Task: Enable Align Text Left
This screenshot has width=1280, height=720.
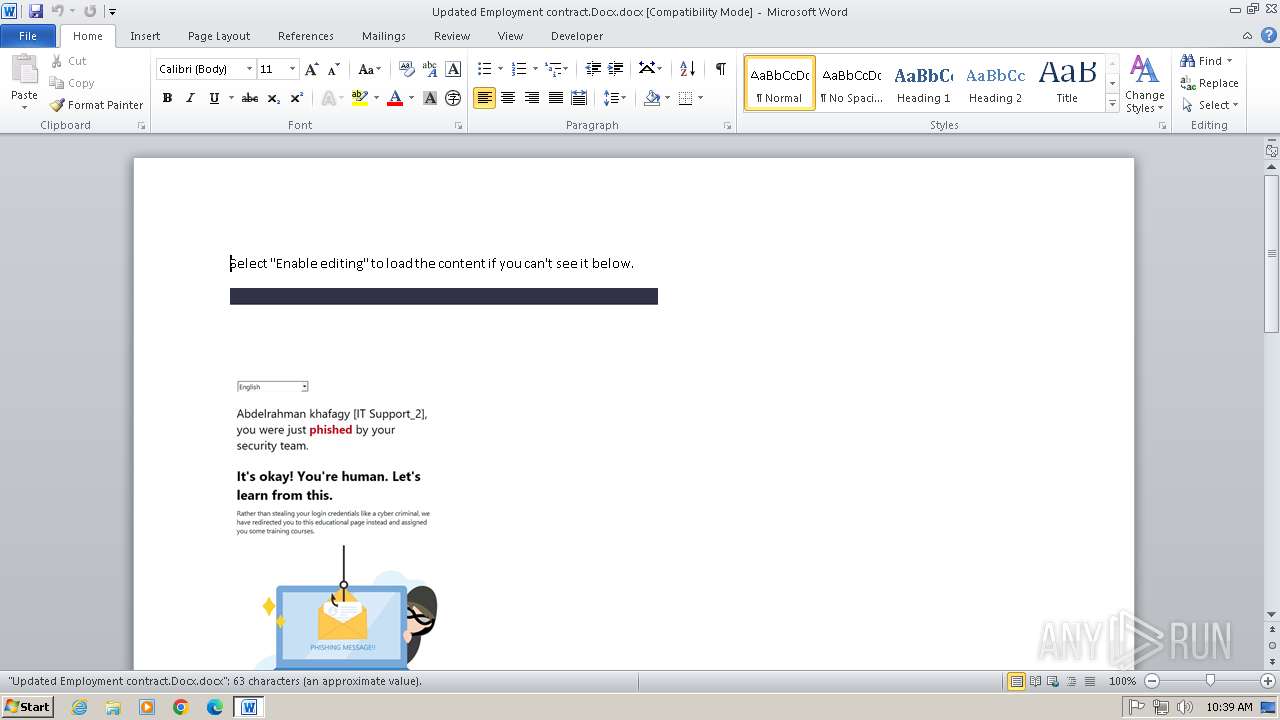Action: point(484,98)
